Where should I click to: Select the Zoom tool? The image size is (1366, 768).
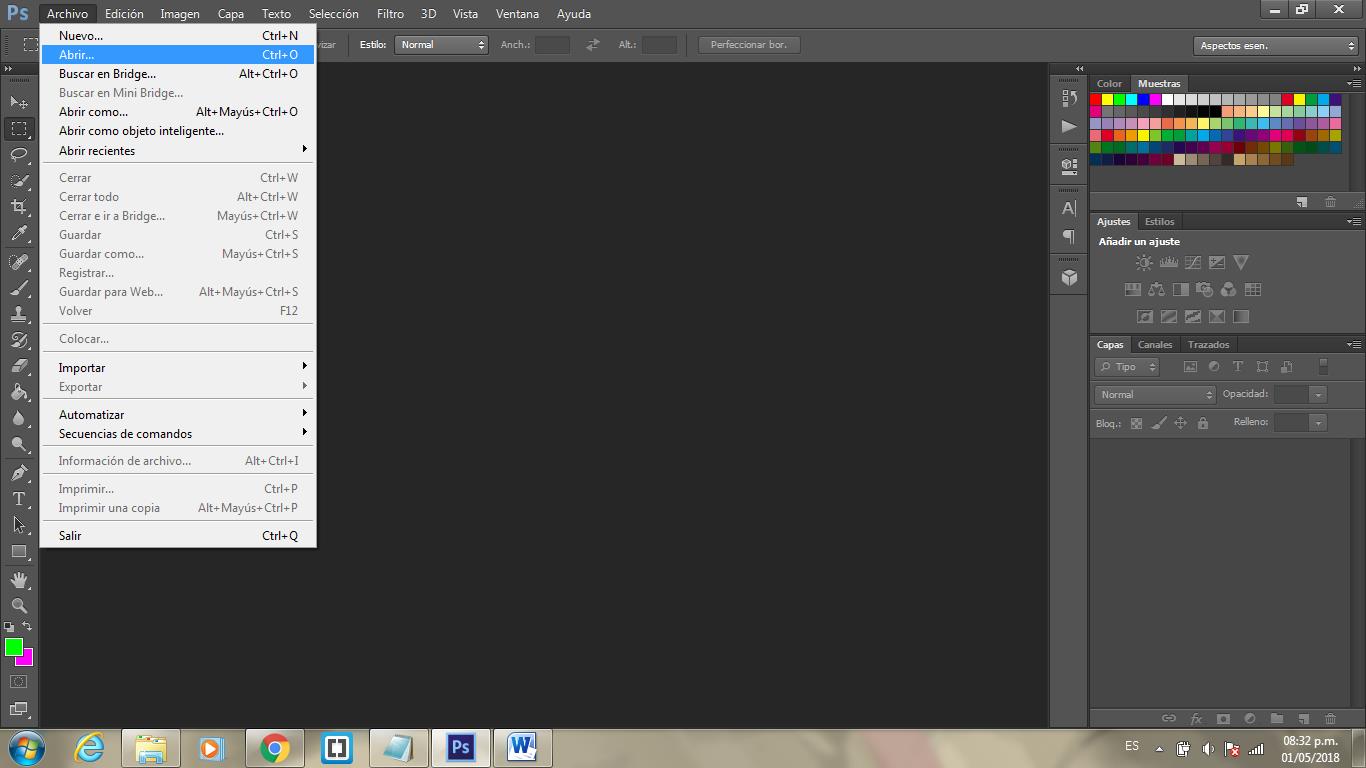pyautogui.click(x=19, y=605)
